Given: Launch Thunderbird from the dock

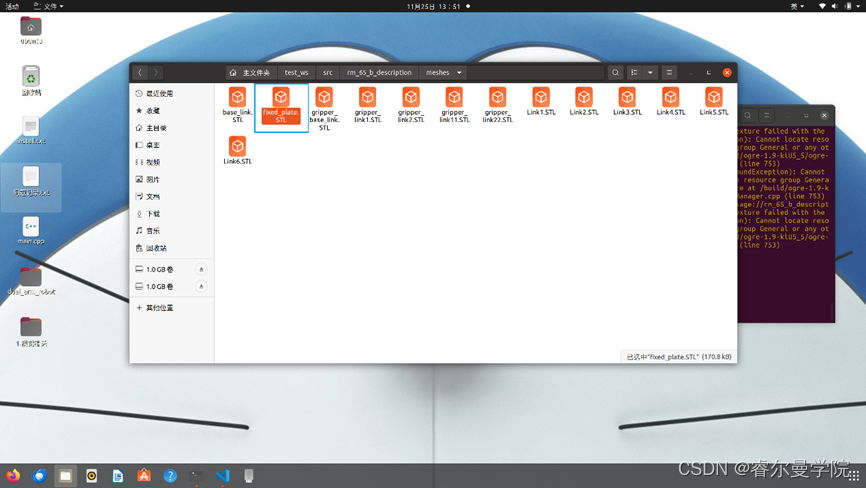Looking at the screenshot, I should coord(39,475).
